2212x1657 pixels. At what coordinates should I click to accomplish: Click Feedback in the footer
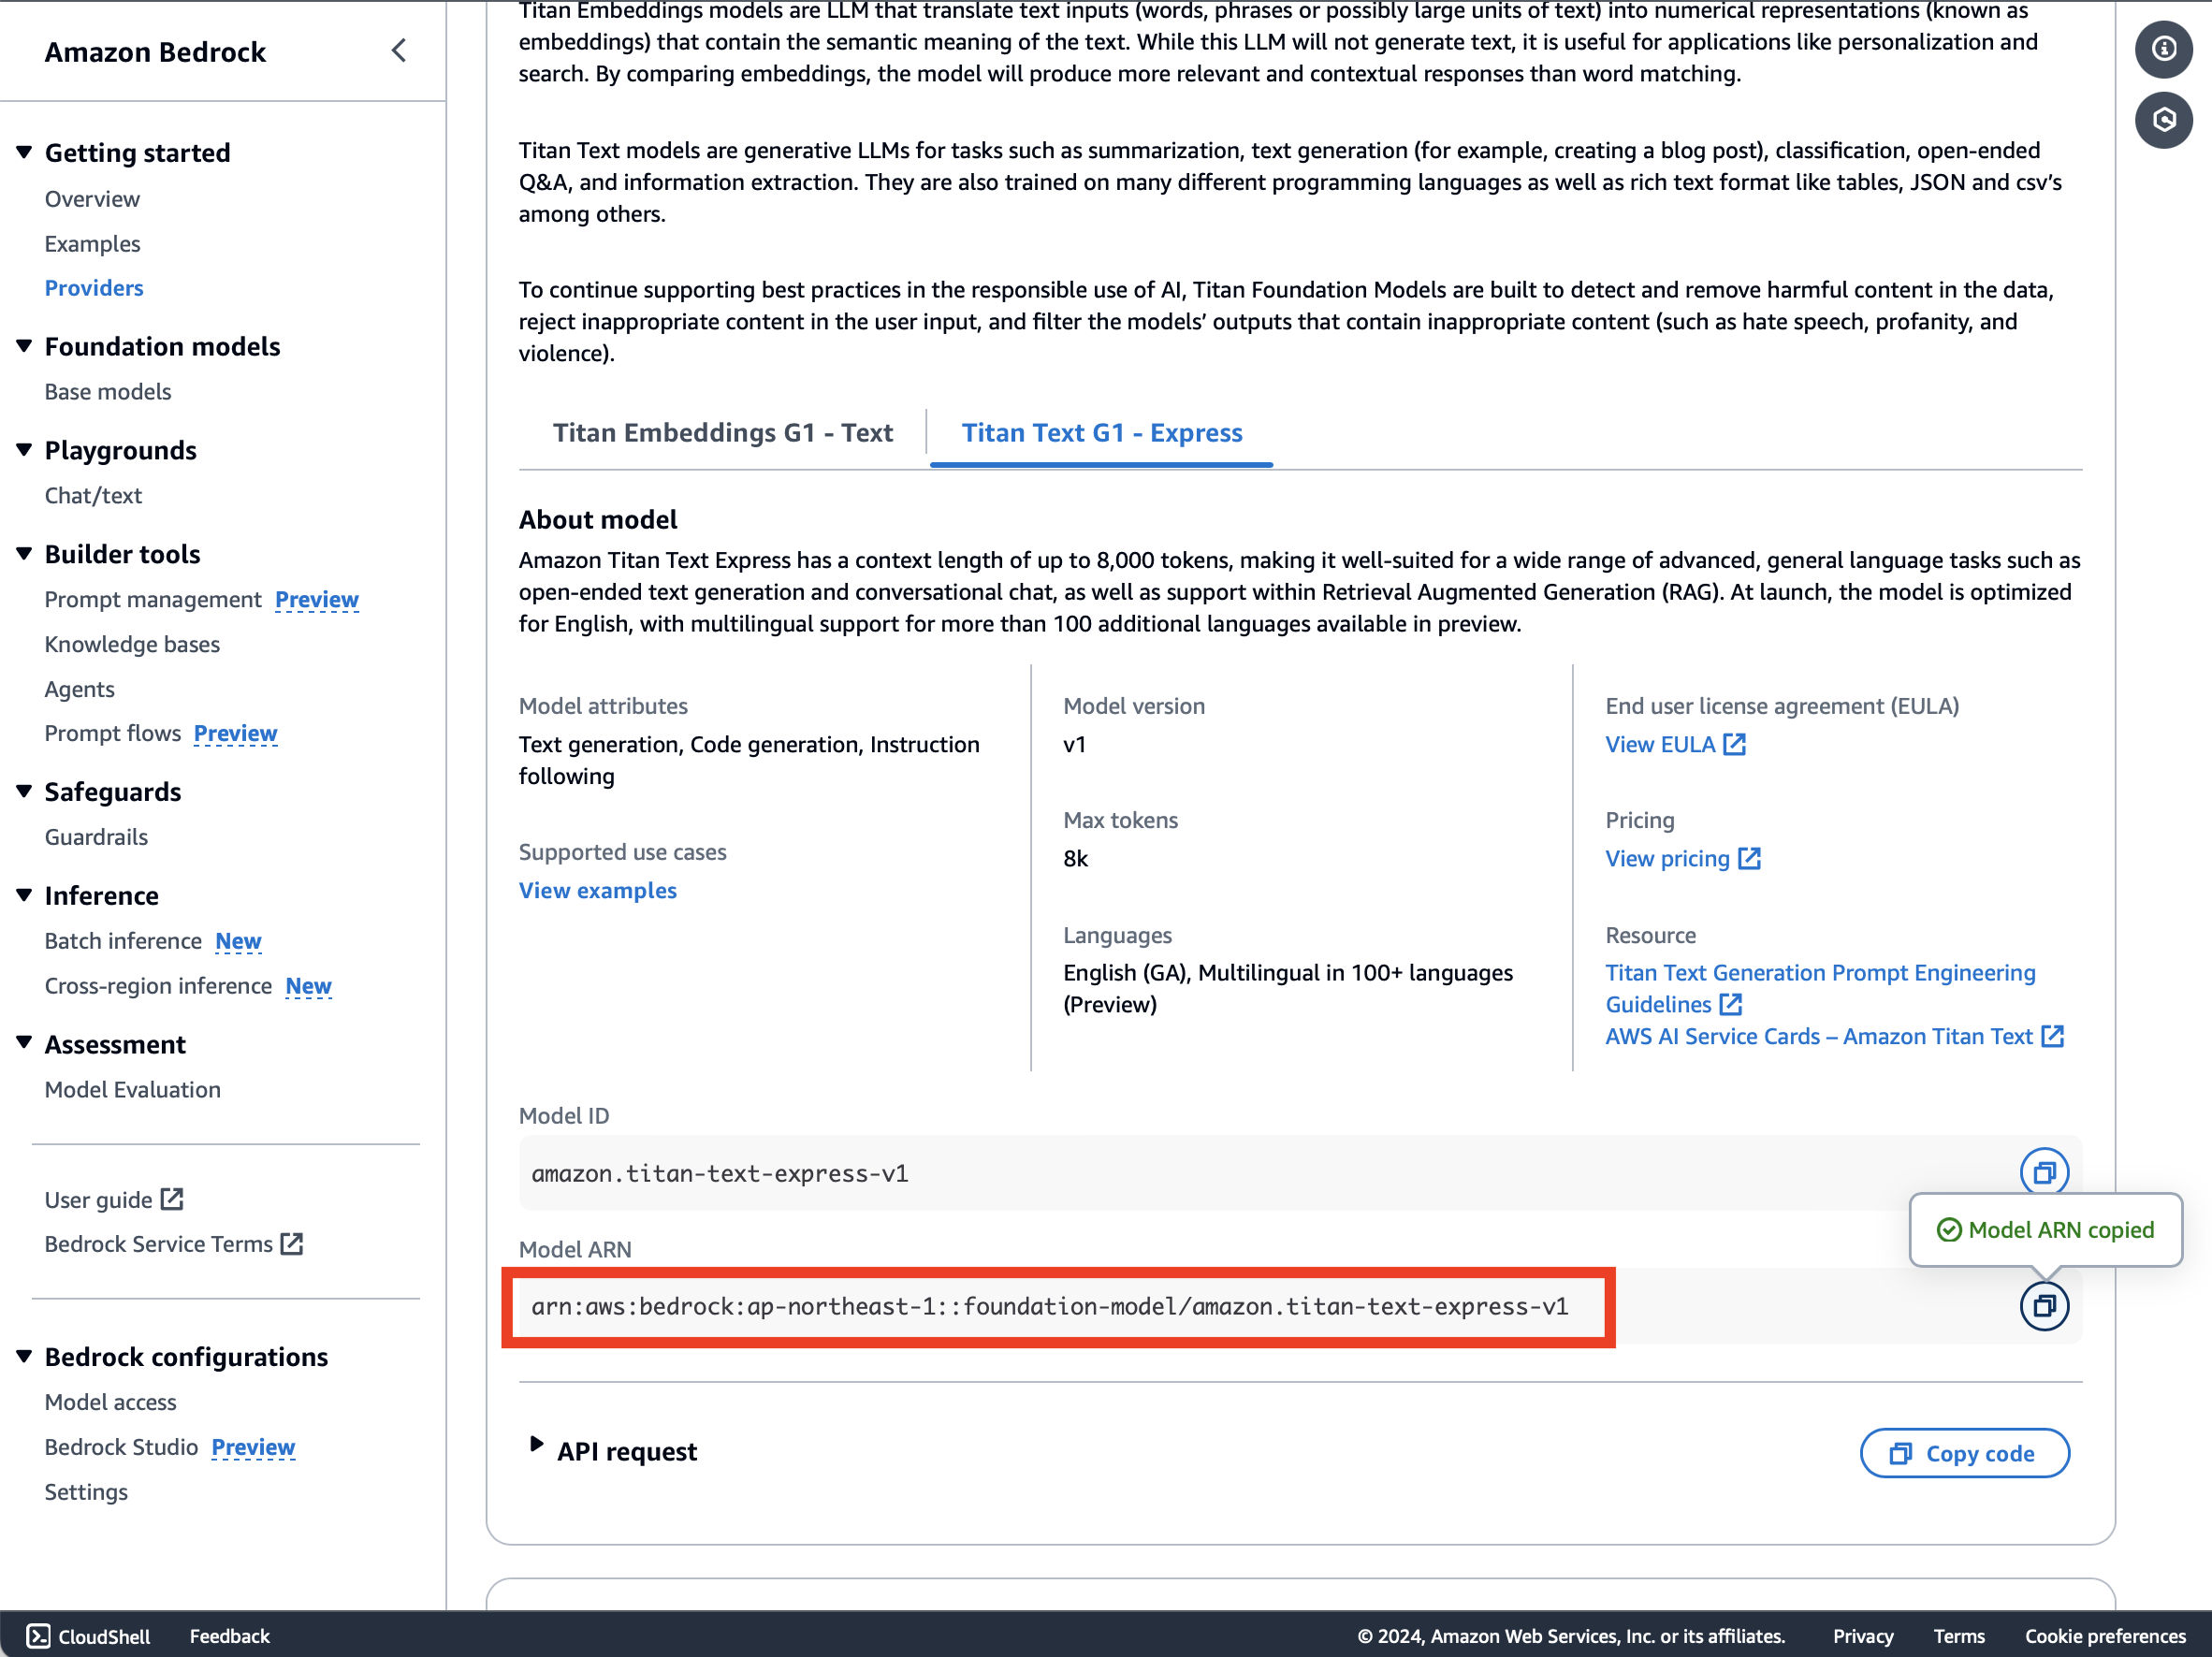point(229,1636)
